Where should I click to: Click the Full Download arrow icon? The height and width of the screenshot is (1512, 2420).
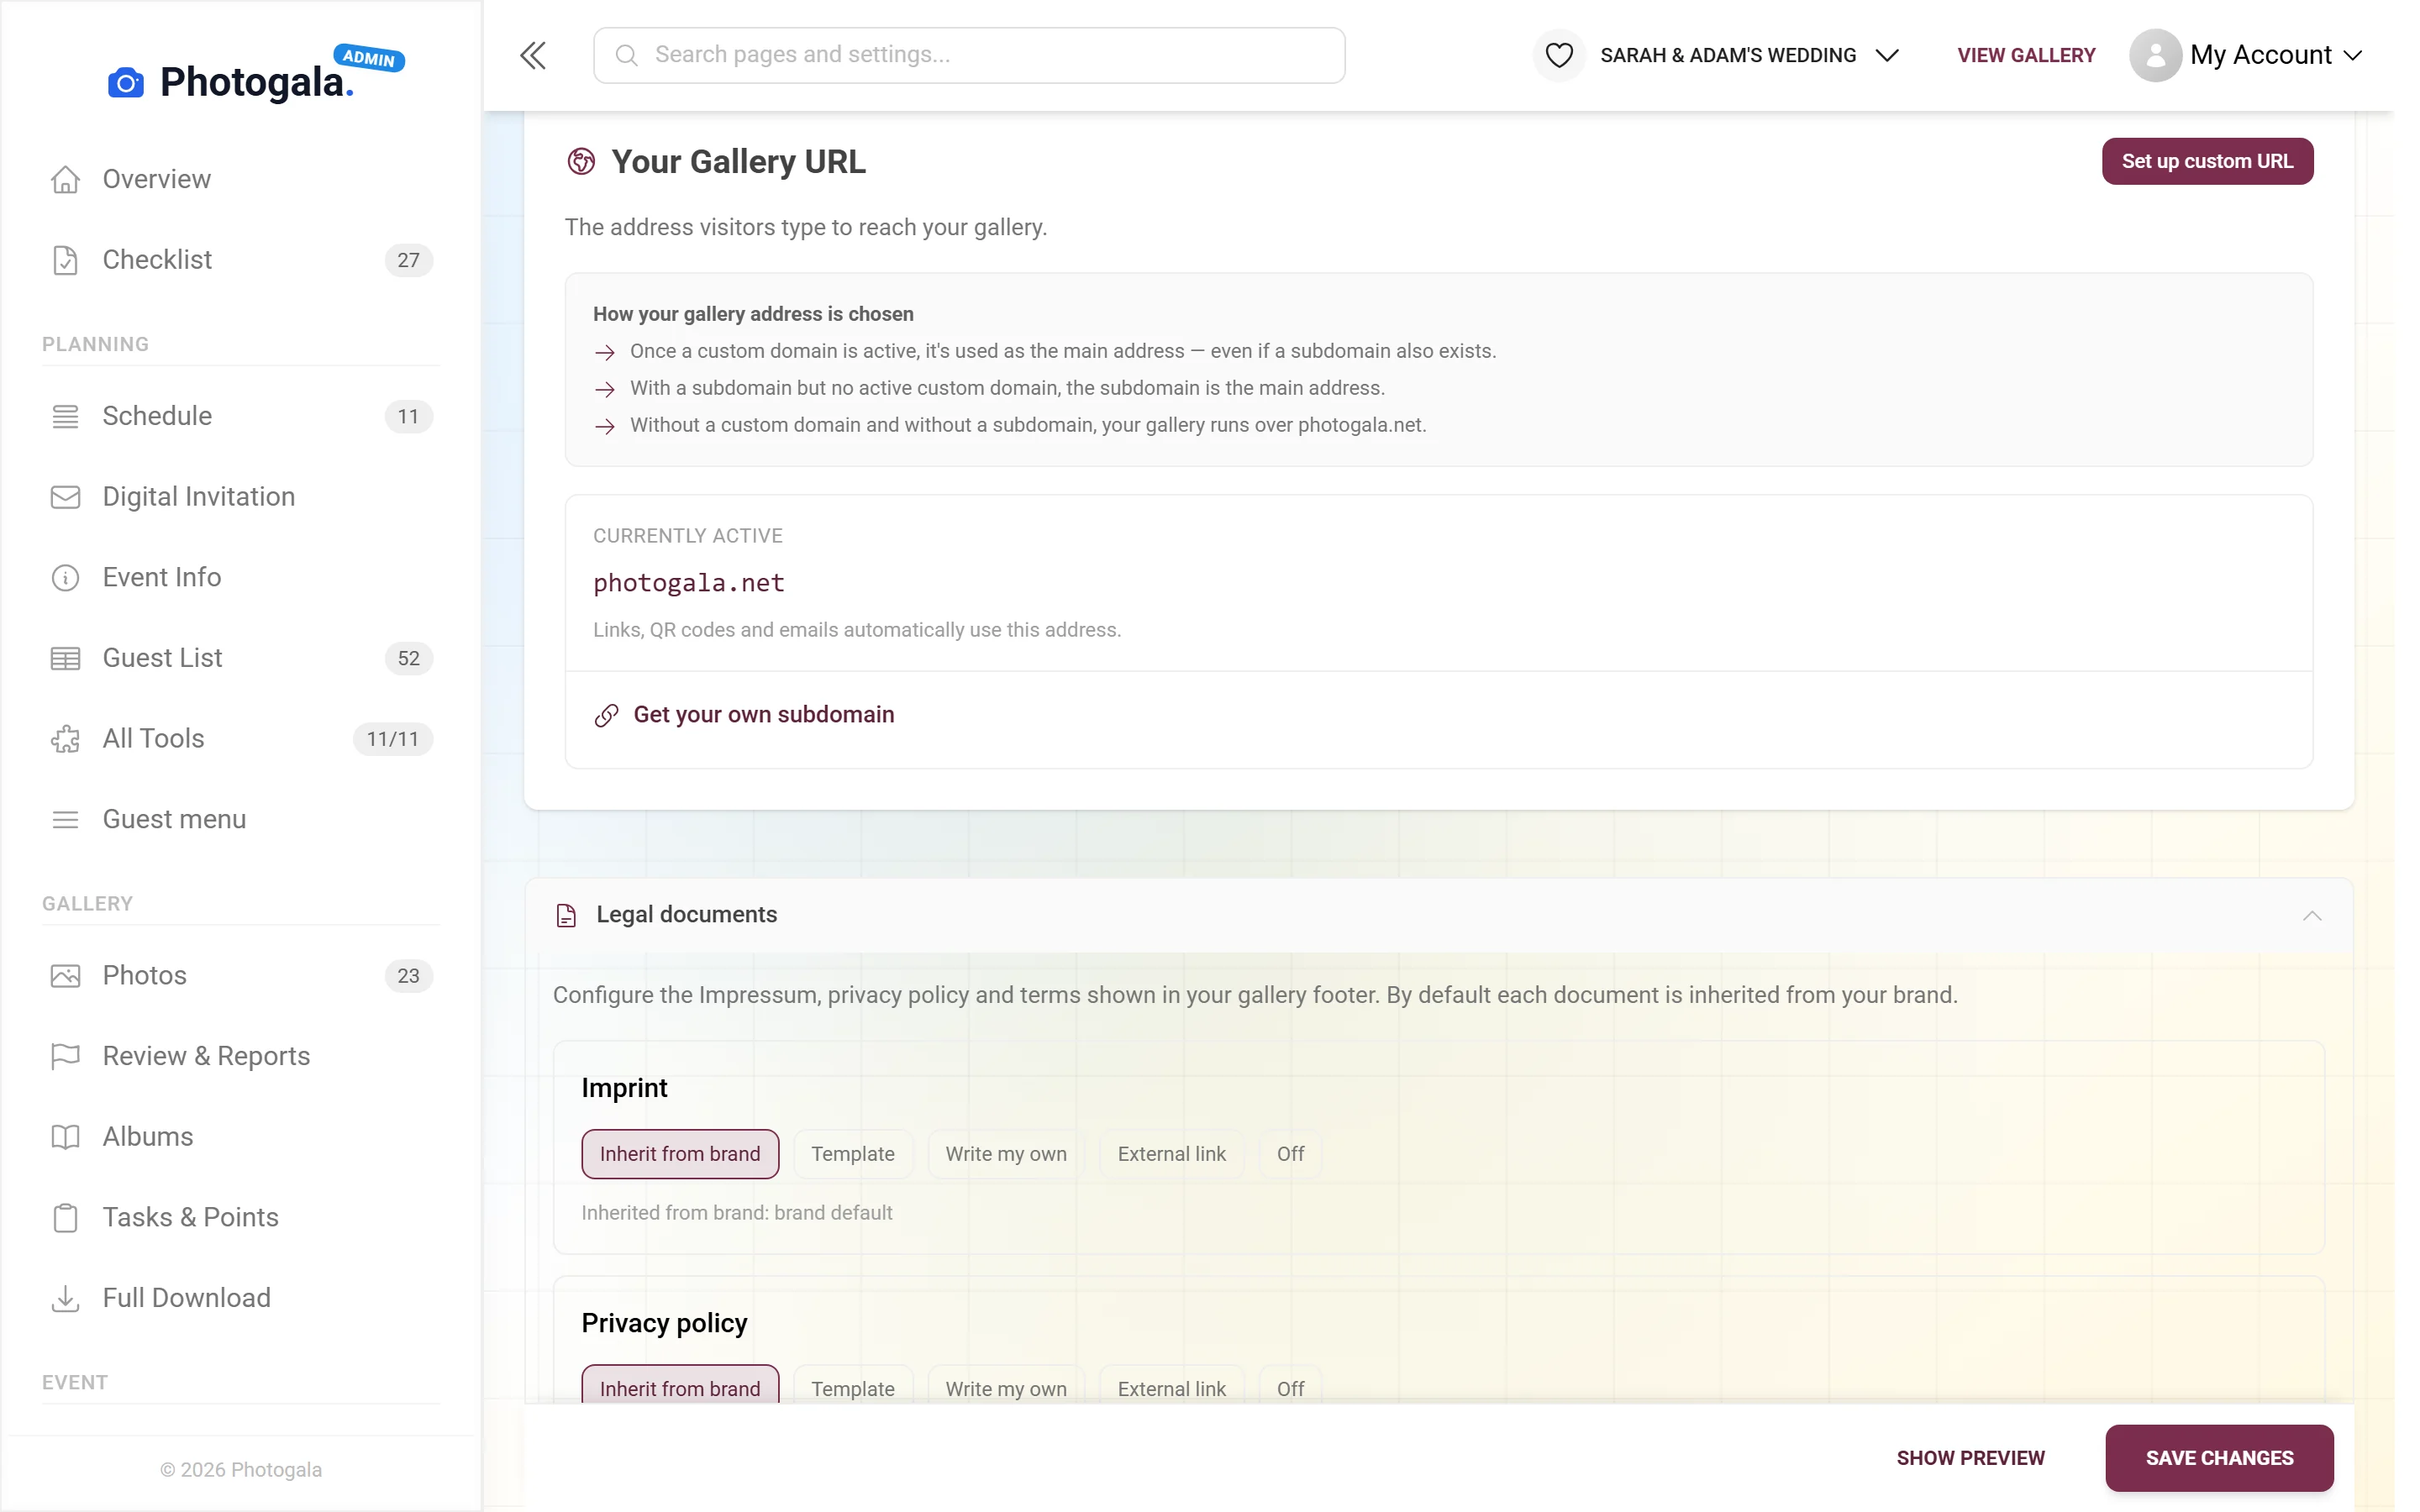tap(65, 1298)
